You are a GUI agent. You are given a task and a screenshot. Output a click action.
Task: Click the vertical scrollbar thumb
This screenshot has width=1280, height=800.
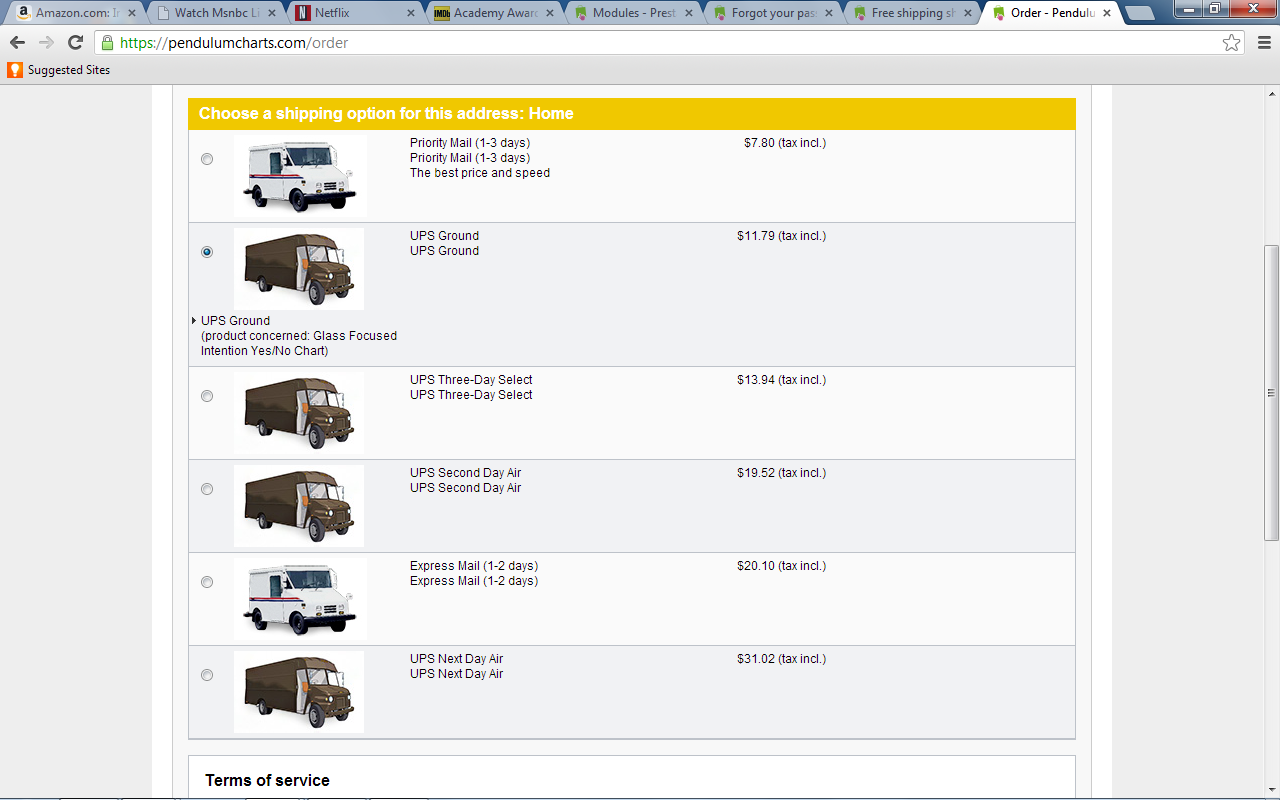pos(1271,393)
